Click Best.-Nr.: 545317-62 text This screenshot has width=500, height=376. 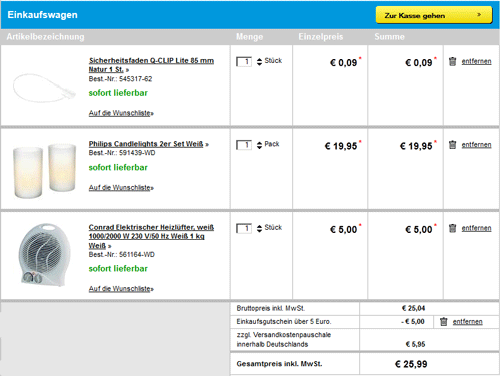(x=120, y=79)
